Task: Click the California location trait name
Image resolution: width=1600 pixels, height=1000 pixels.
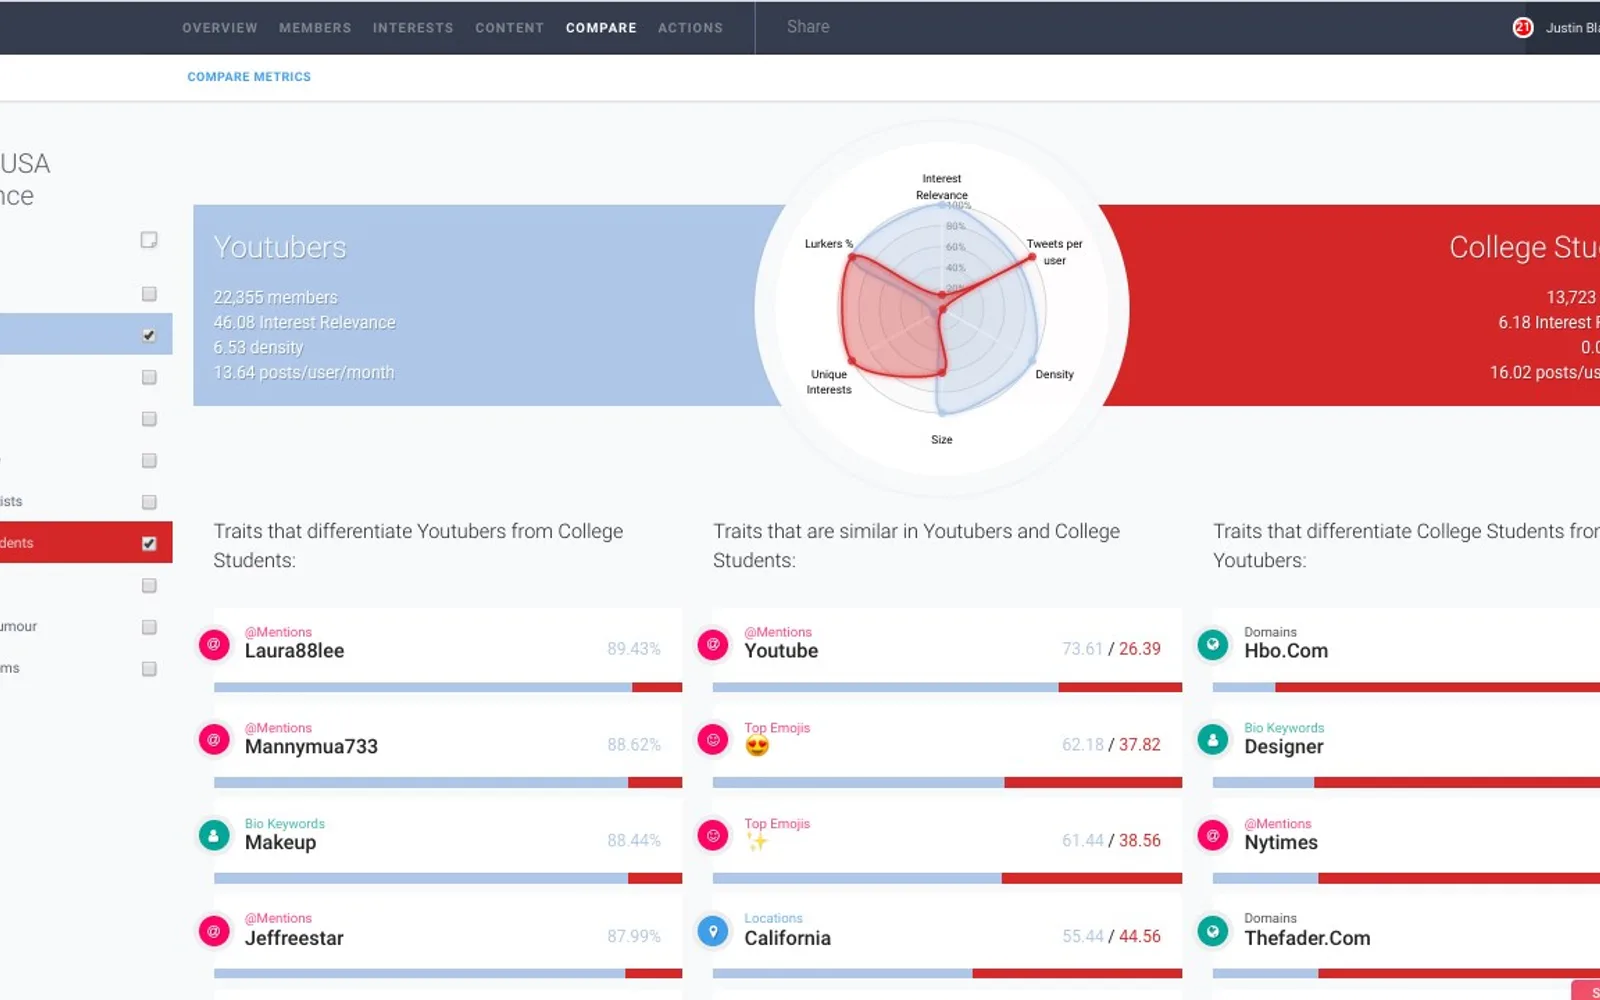Action: [x=787, y=938]
